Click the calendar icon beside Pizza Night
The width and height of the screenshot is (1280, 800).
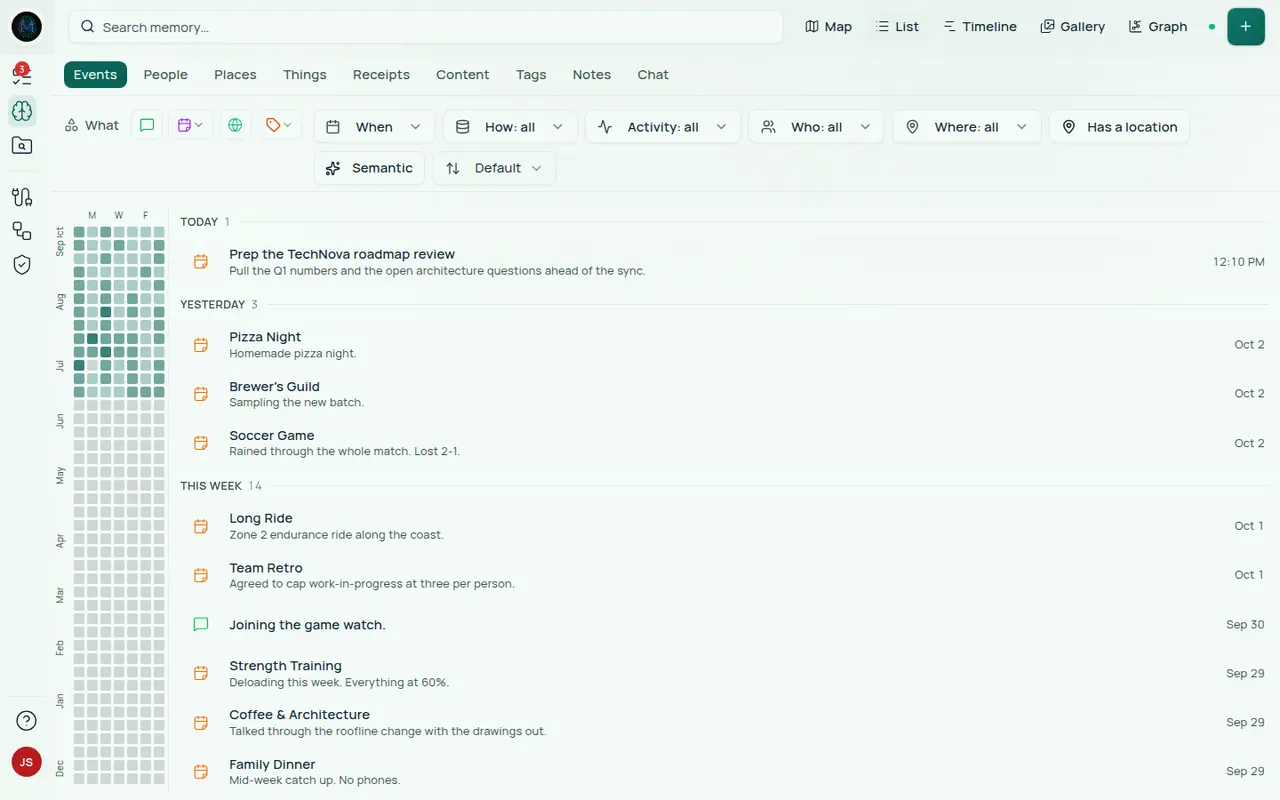(x=201, y=345)
